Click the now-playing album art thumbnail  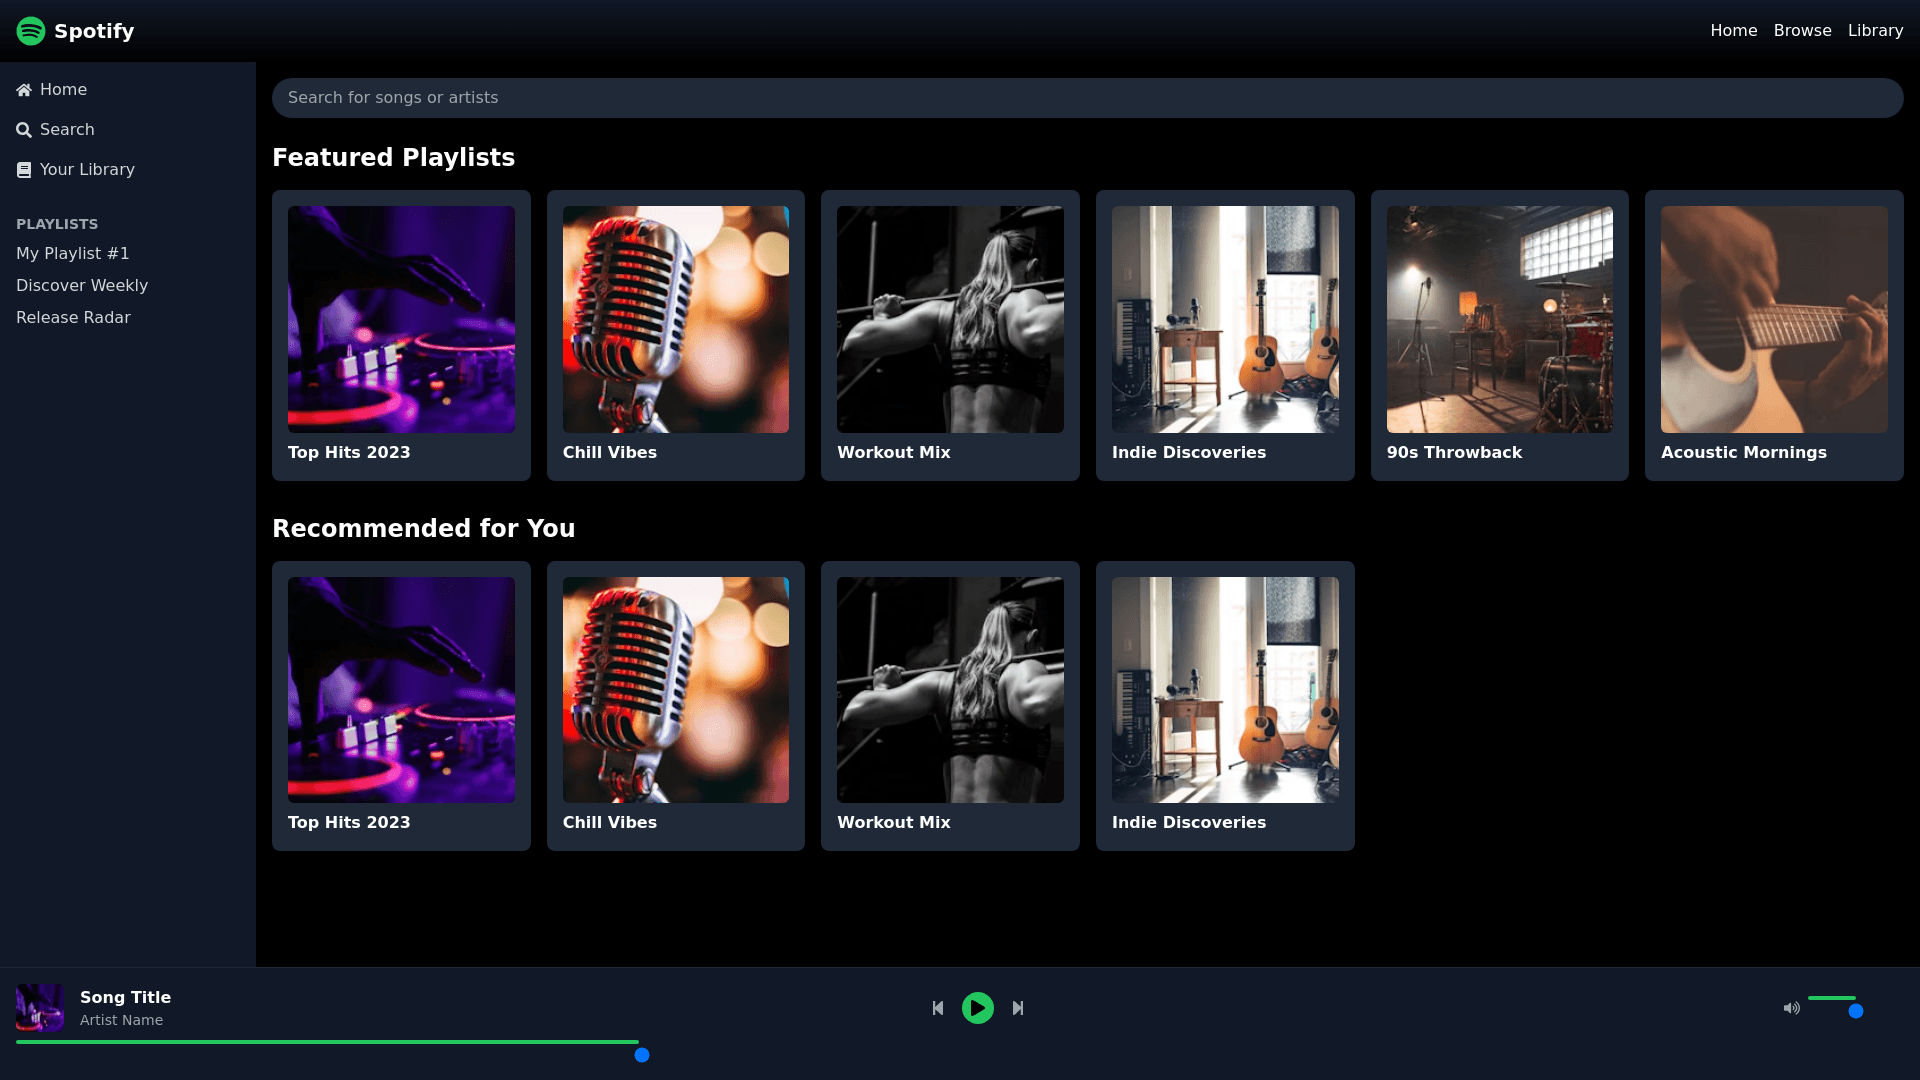pyautogui.click(x=40, y=1007)
